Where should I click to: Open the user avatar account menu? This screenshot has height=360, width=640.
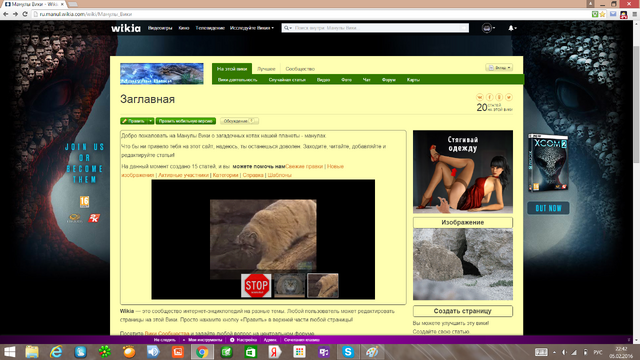(x=488, y=28)
